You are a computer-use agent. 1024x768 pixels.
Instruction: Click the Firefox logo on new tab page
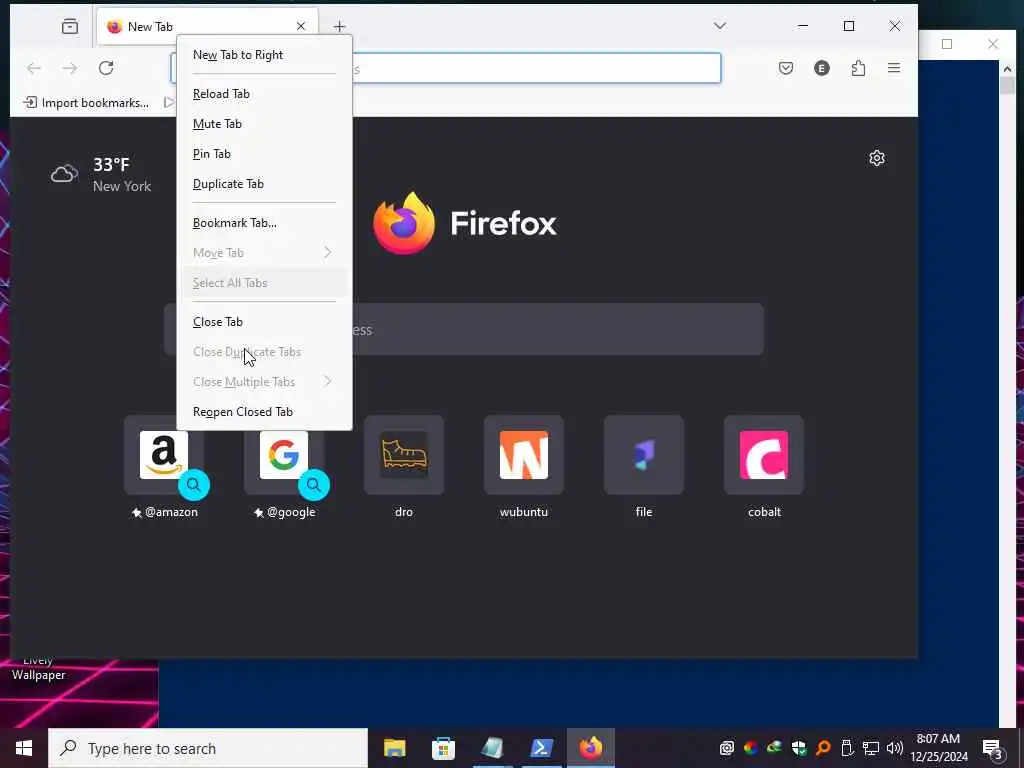(x=404, y=223)
